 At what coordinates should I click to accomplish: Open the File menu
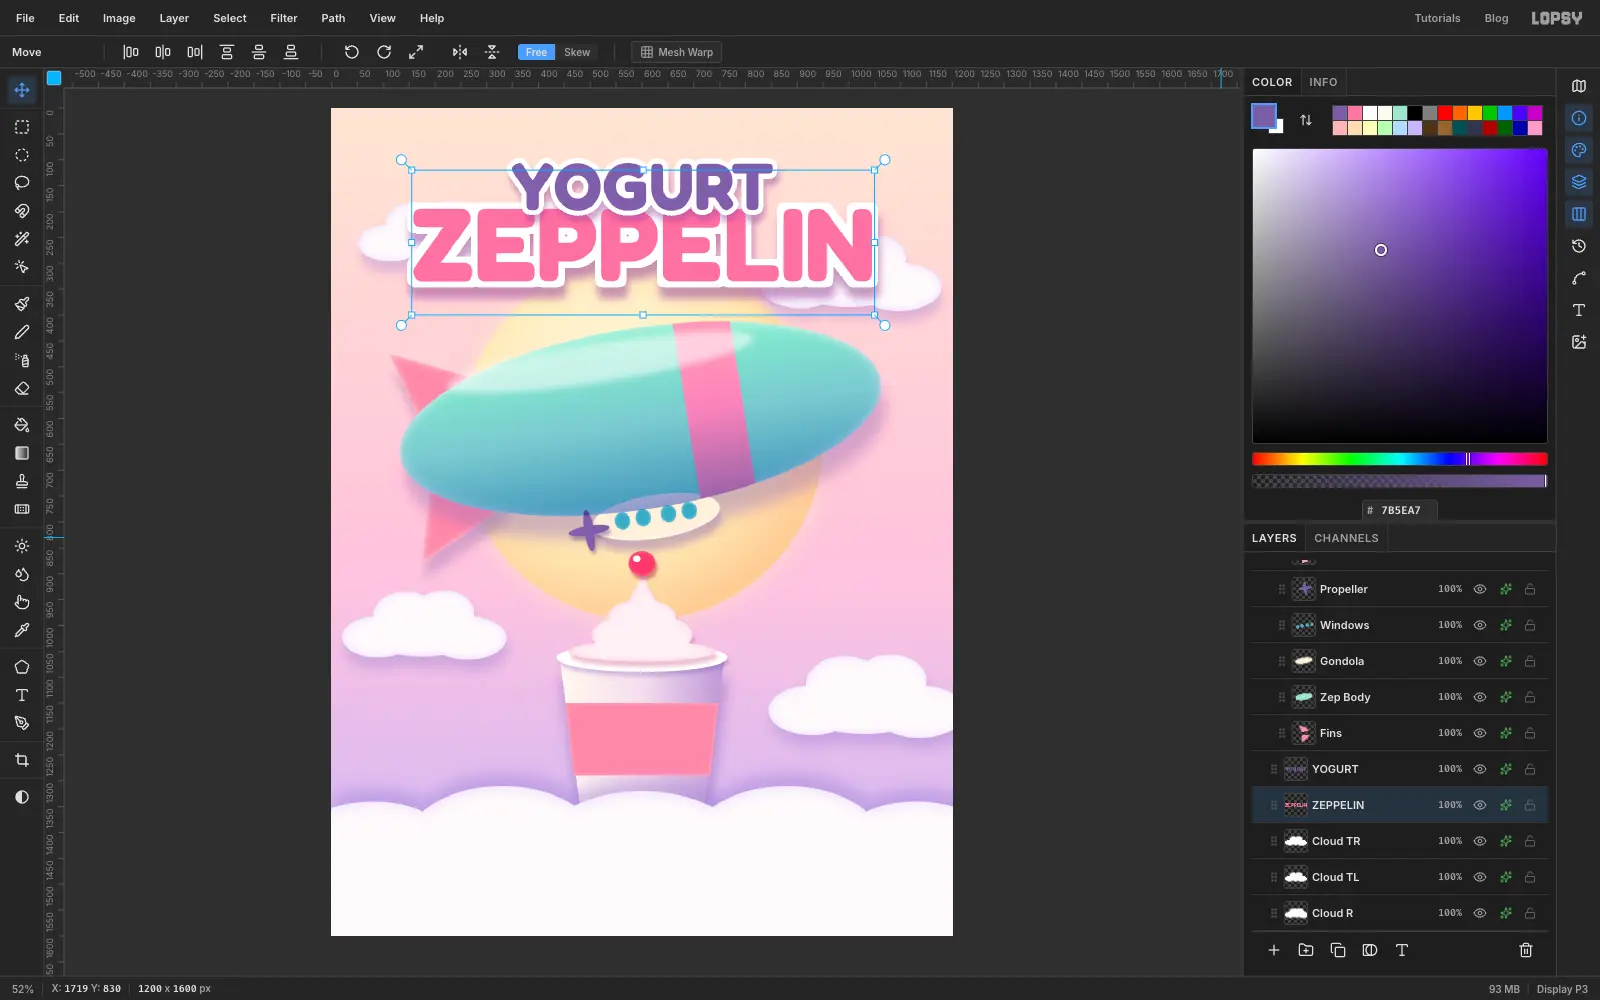click(x=25, y=18)
